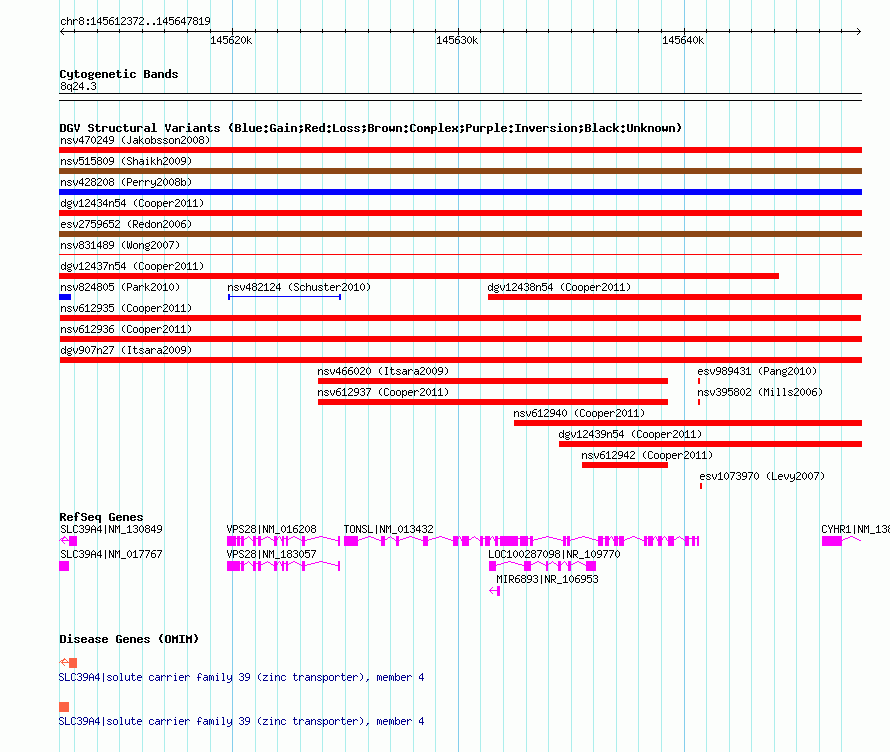Click the SLC39A4|NM_130849 gene arrow glyph
The width and height of the screenshot is (890, 752).
coord(68,541)
